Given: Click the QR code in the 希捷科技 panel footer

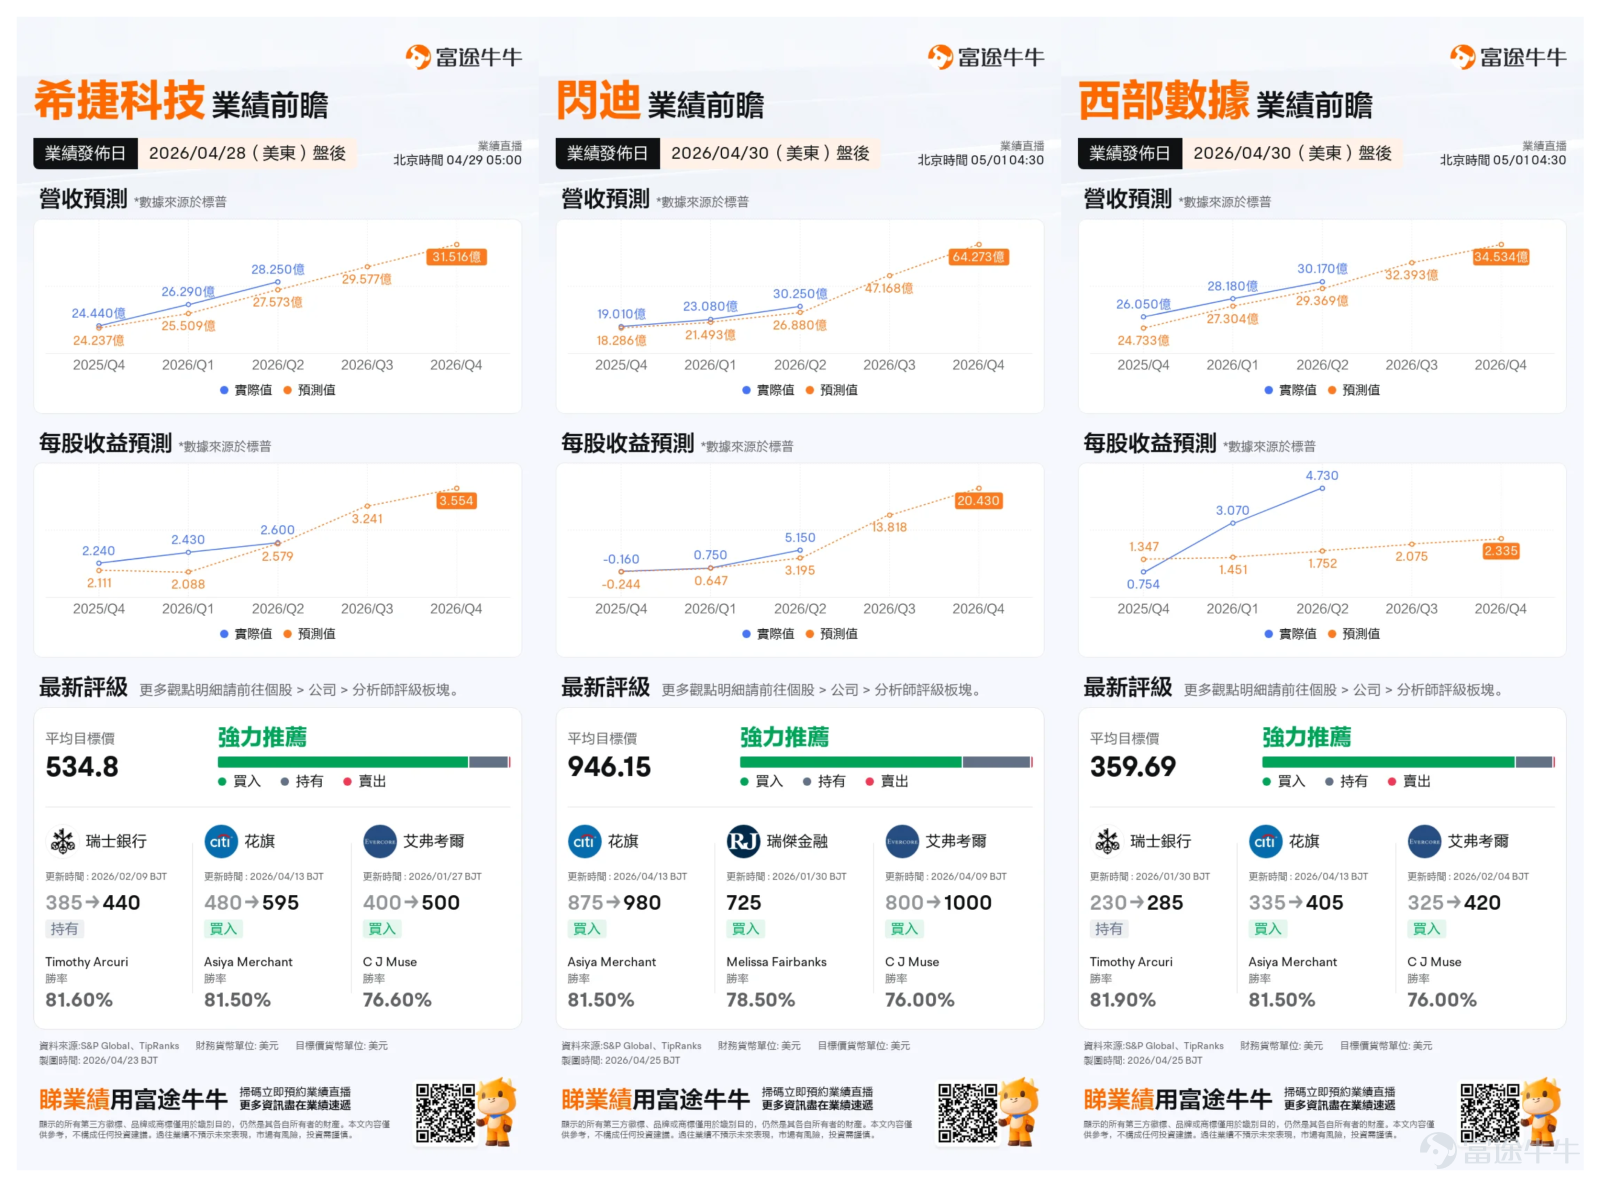Looking at the screenshot, I should [x=445, y=1112].
